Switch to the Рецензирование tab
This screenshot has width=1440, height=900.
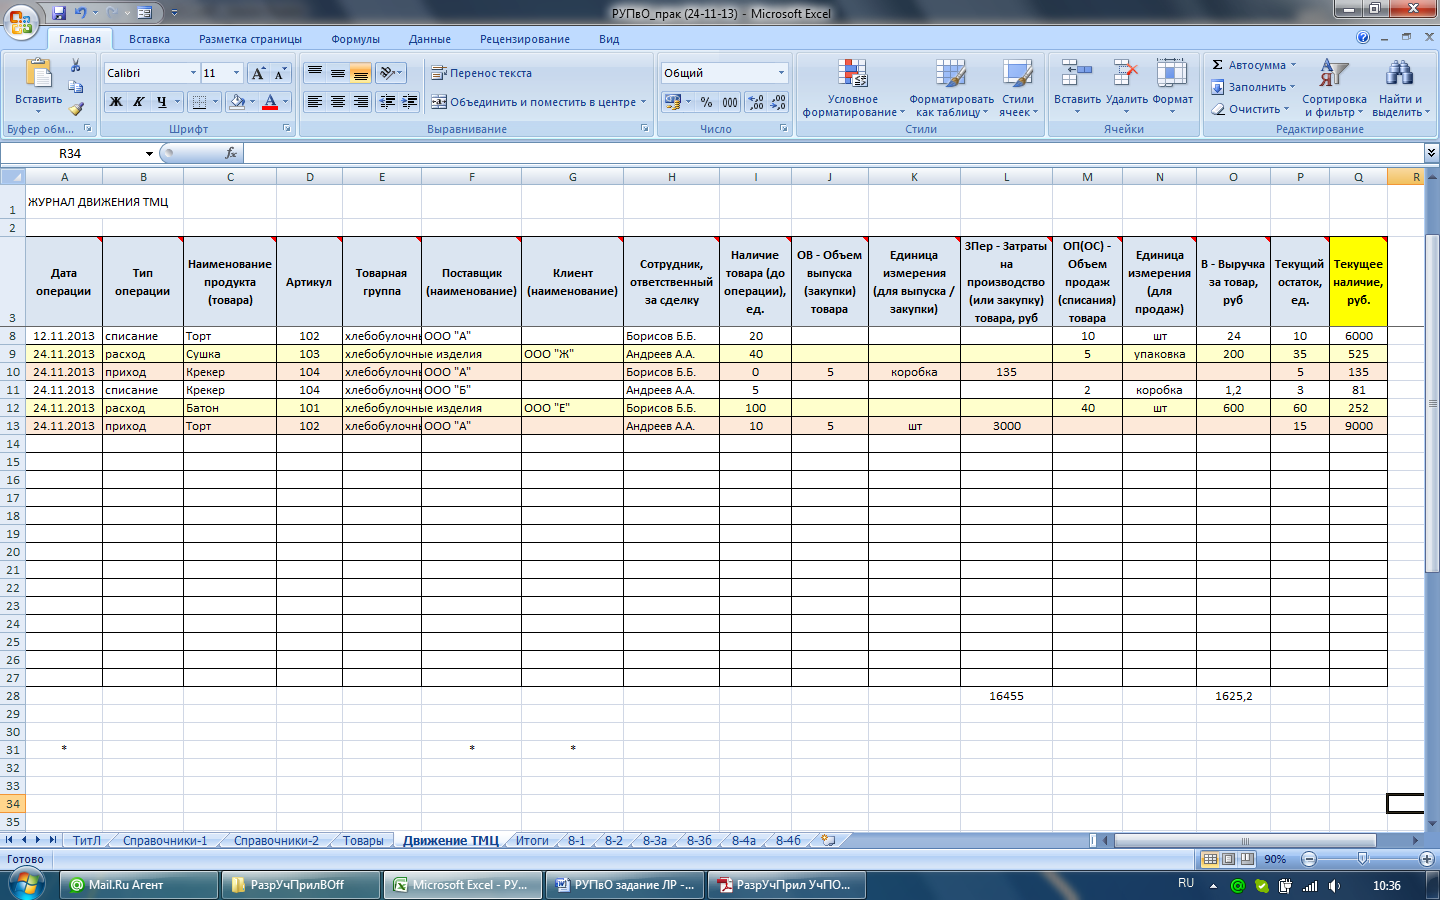[x=524, y=39]
